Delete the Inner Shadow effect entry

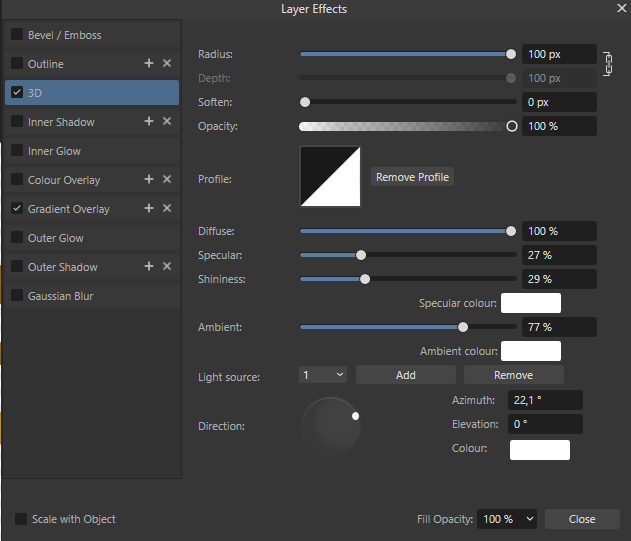pos(167,121)
